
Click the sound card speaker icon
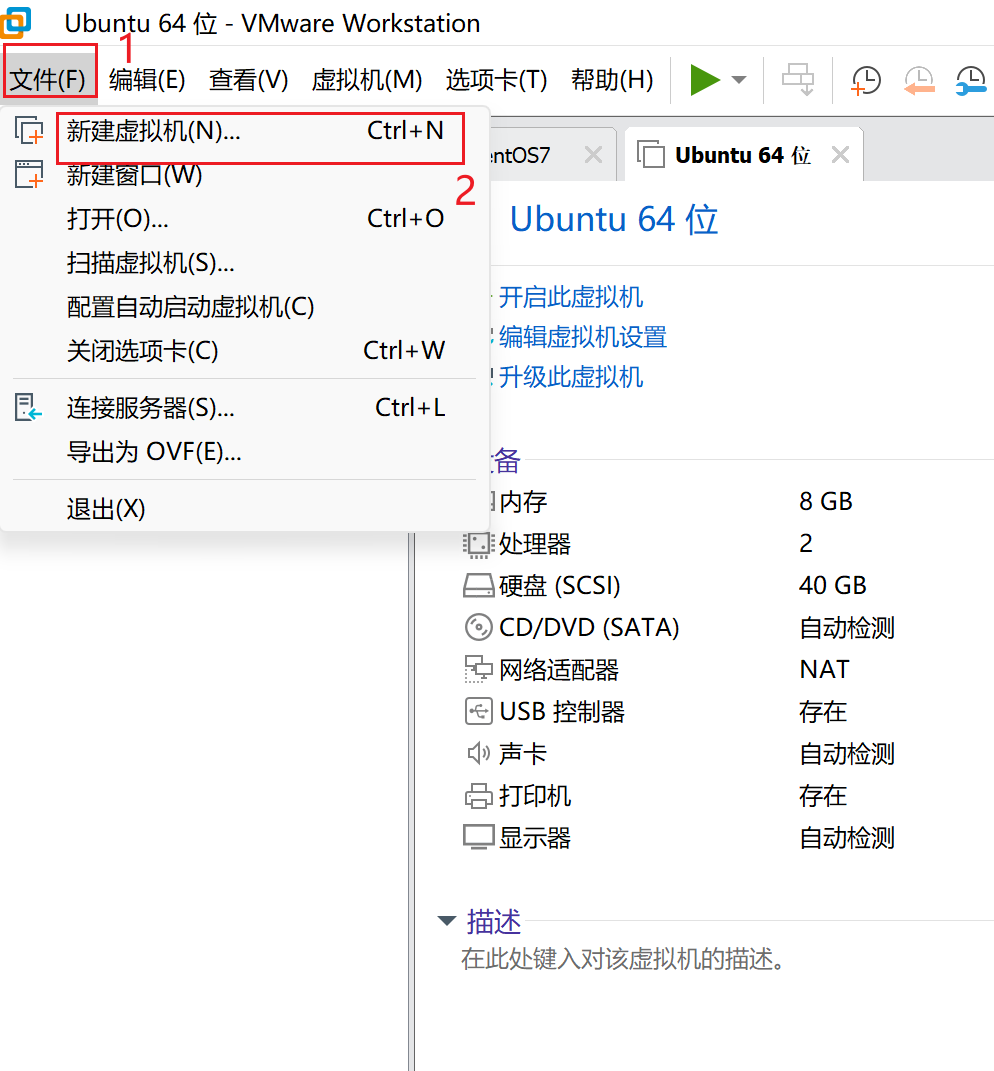478,753
